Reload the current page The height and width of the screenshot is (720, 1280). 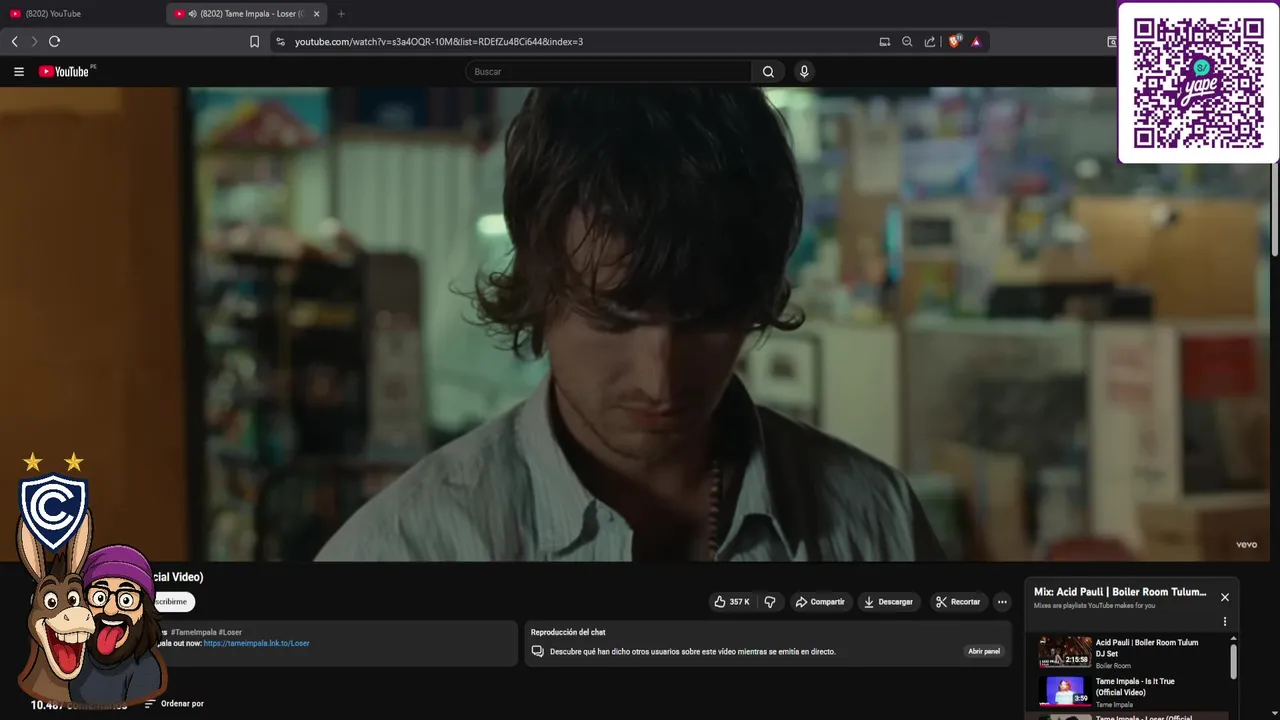[x=55, y=42]
